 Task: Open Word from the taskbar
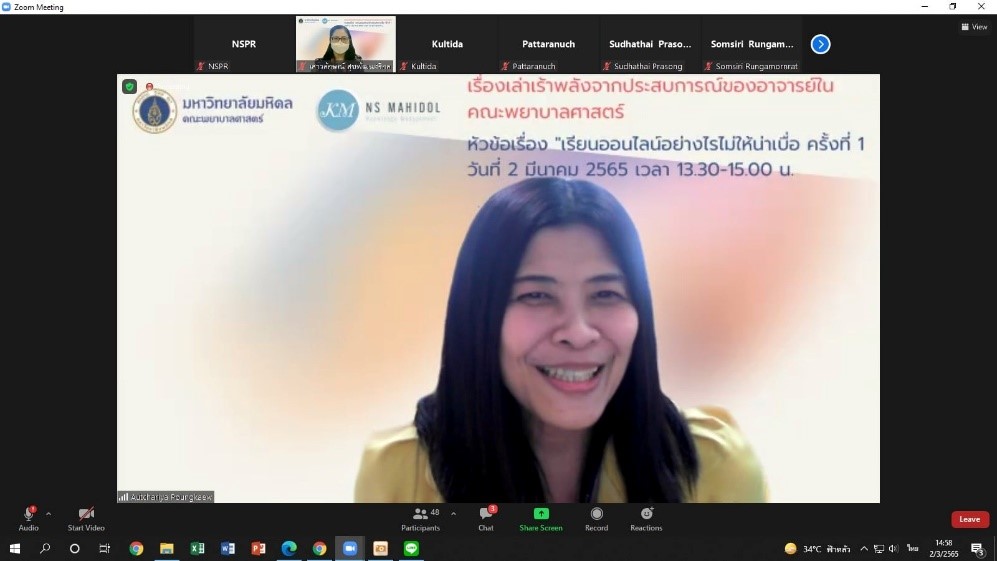228,548
